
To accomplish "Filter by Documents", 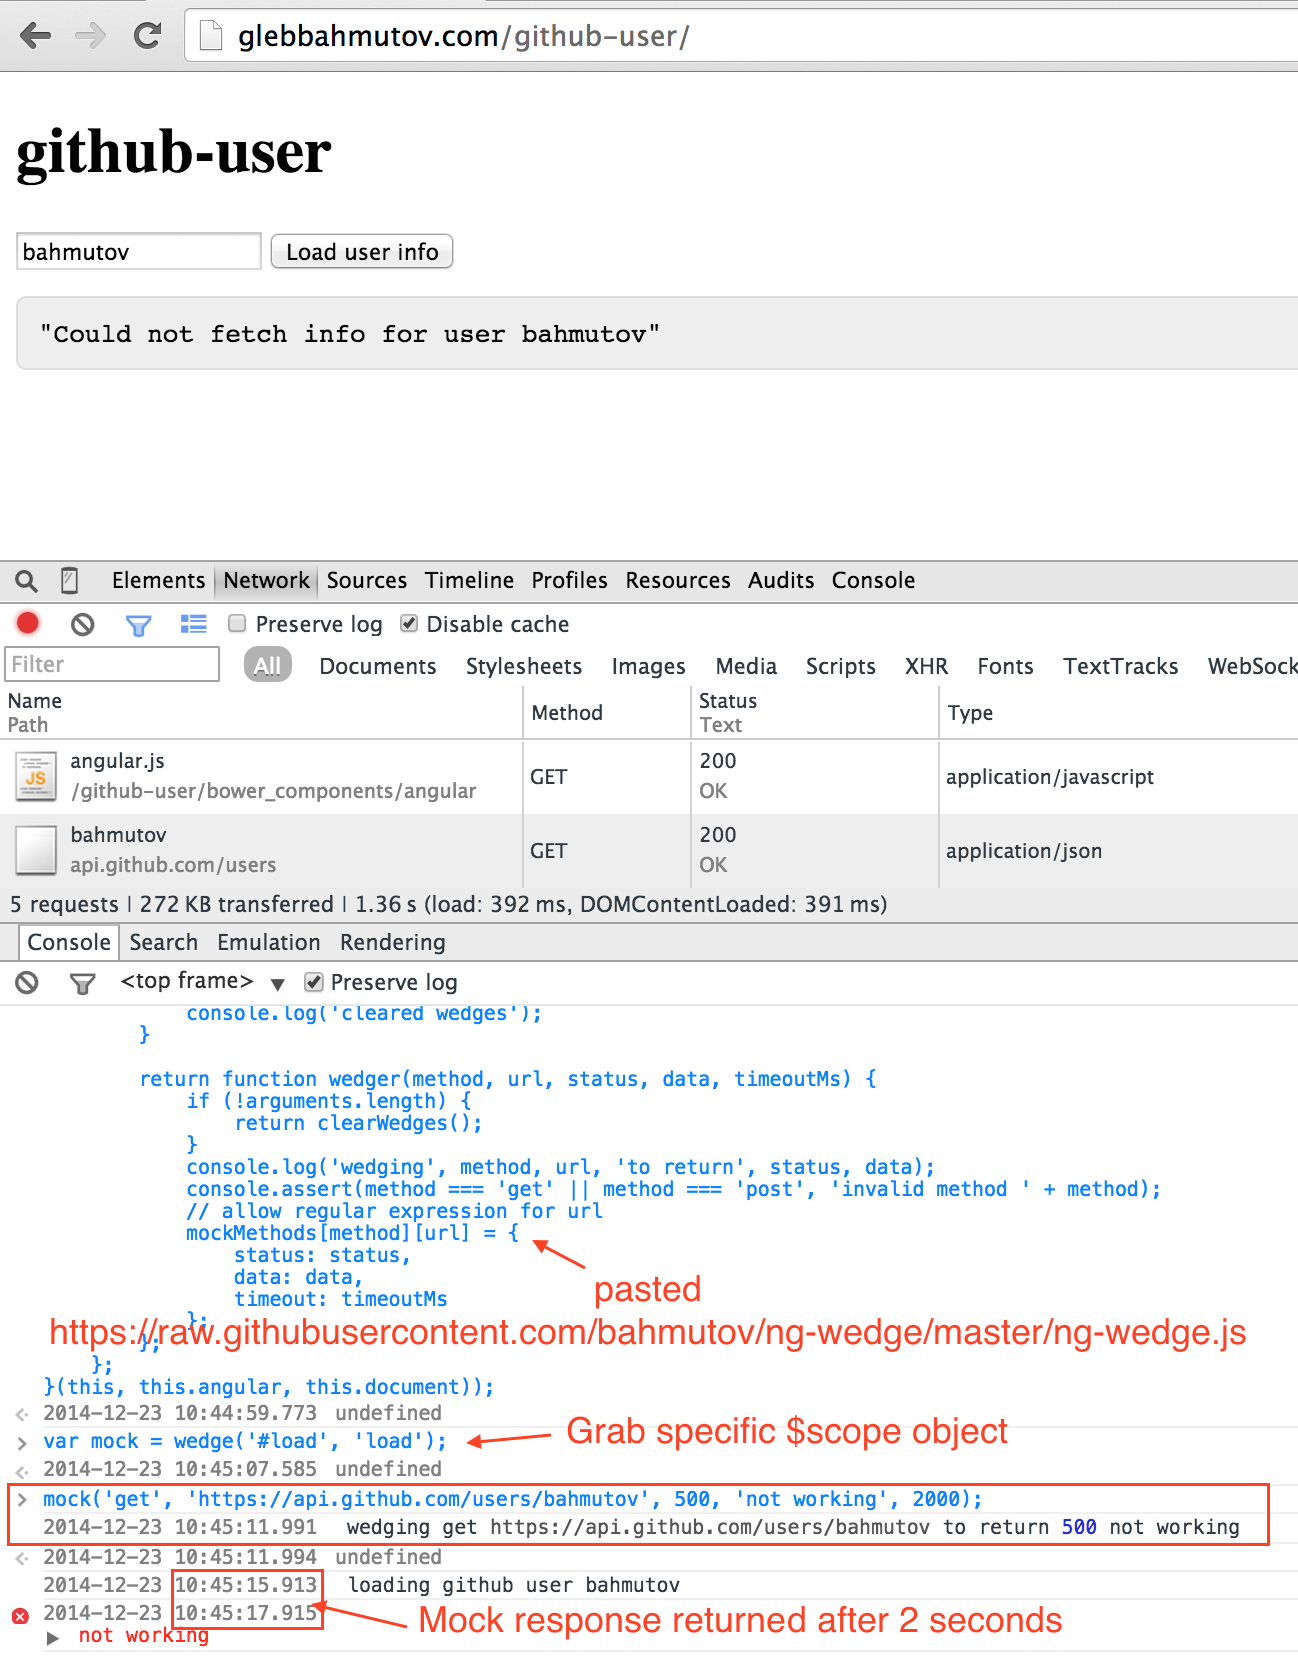I will (377, 666).
